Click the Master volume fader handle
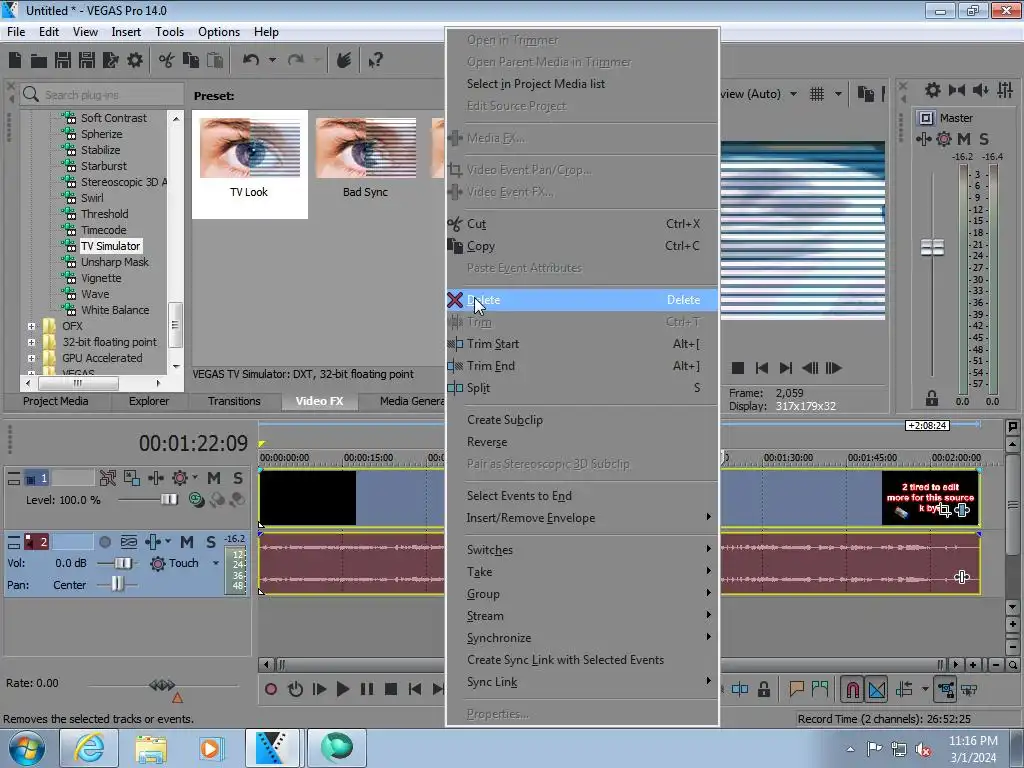The image size is (1024, 768). 932,248
